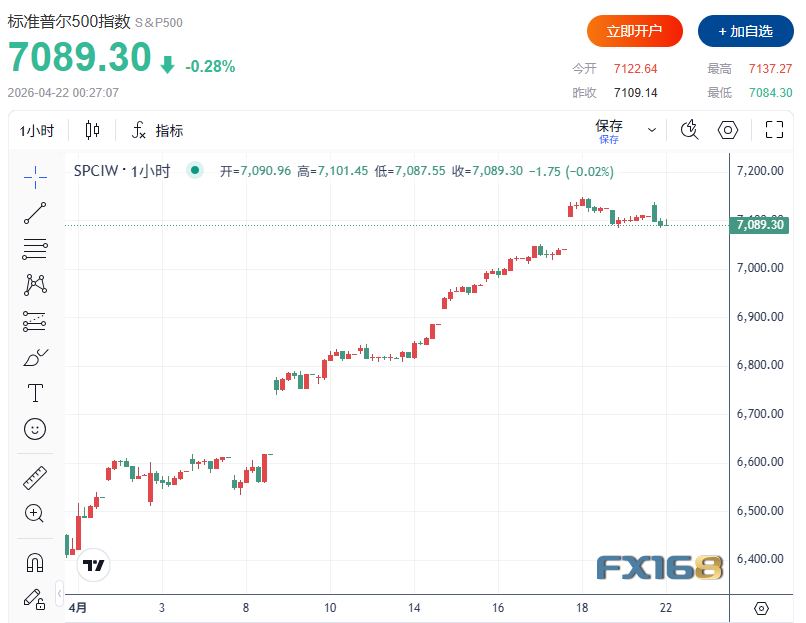Select the XABCD pattern tool
The height and width of the screenshot is (623, 806).
[35, 285]
